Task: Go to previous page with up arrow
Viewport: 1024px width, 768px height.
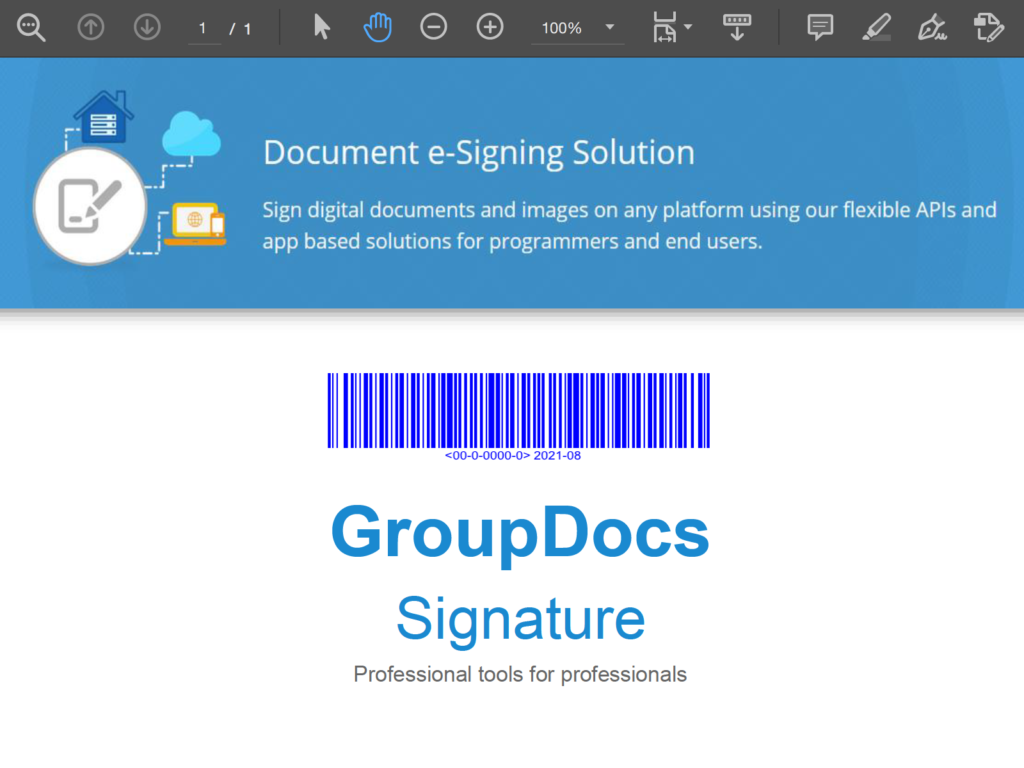Action: click(91, 28)
